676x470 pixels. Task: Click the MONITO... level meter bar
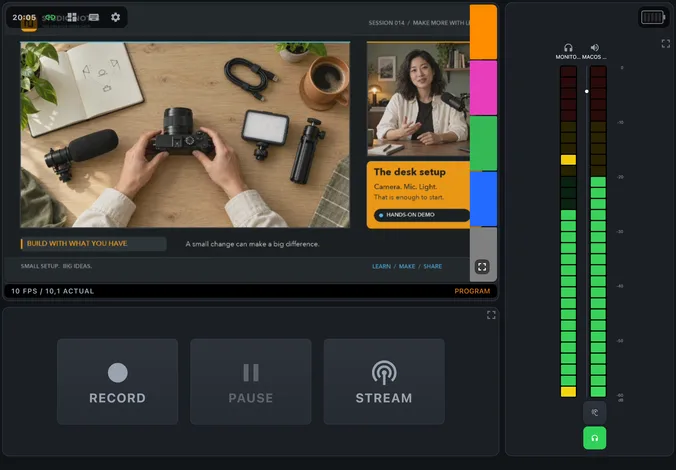tap(568, 231)
